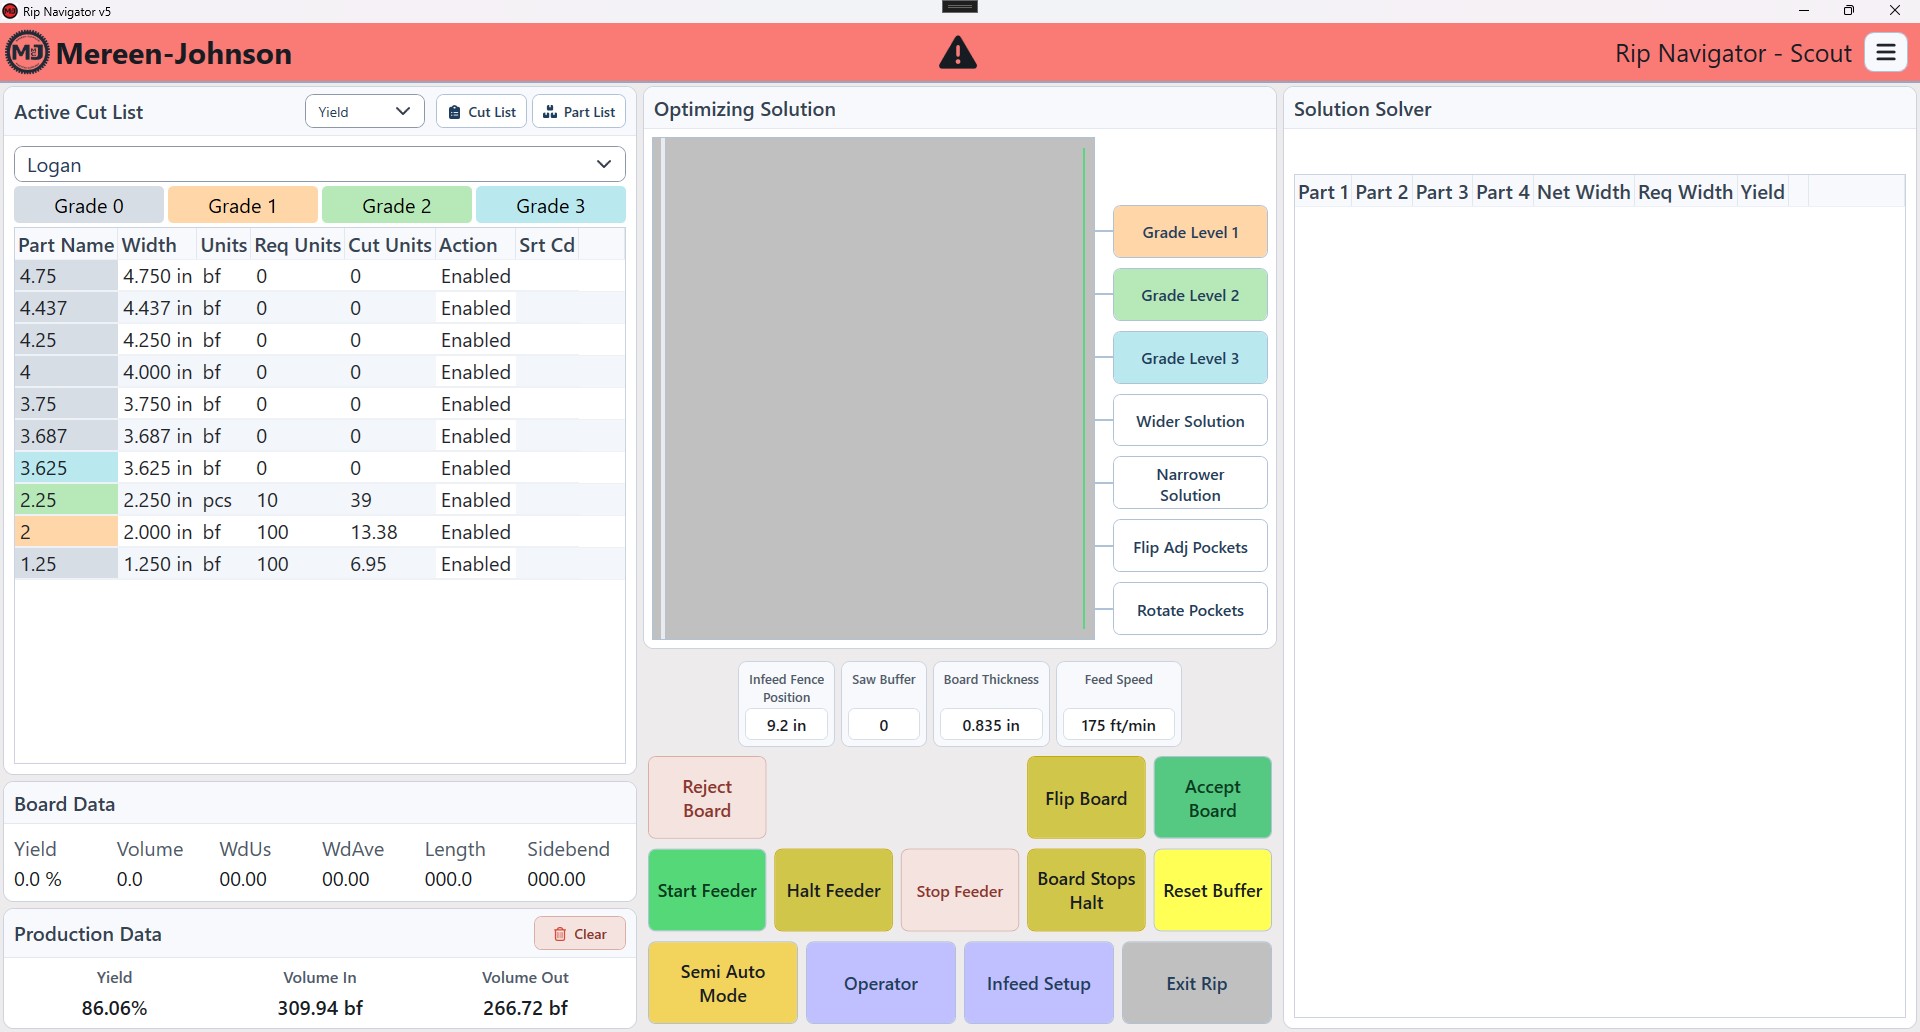Clear production data with trash button

(x=580, y=934)
